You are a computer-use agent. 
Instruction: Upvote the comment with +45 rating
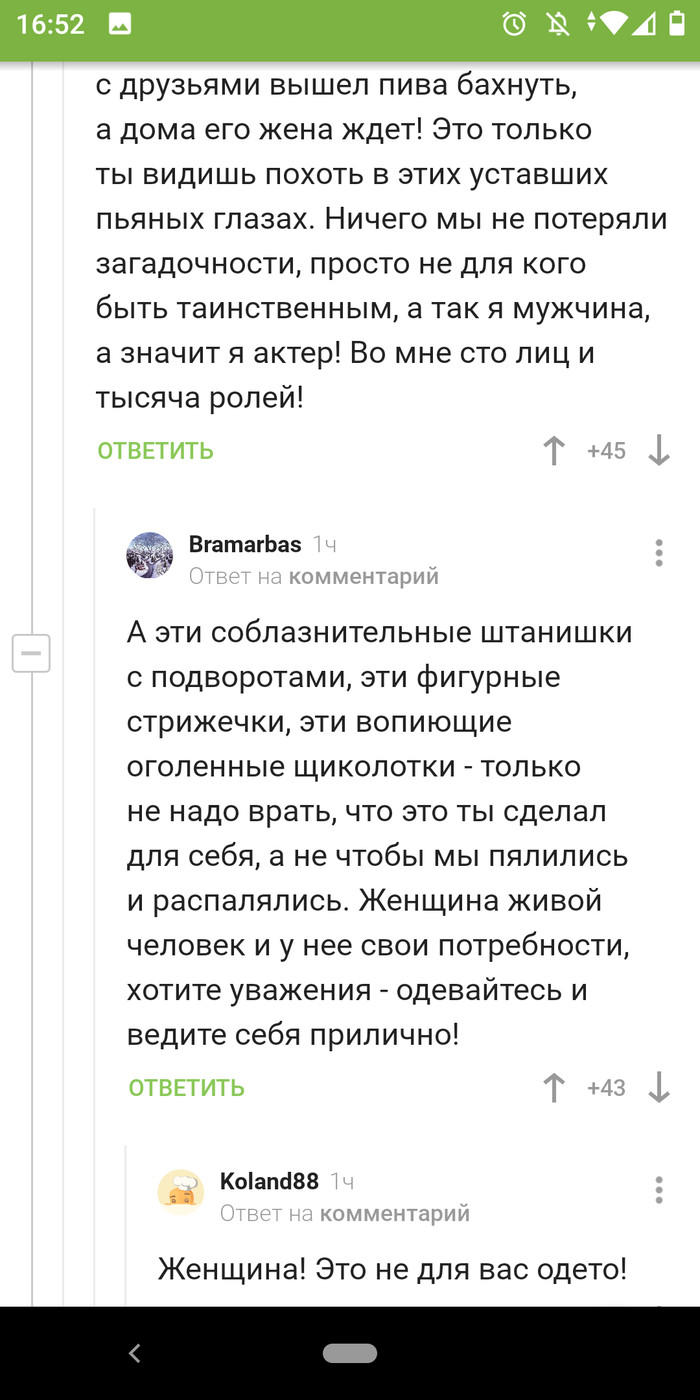pyautogui.click(x=554, y=451)
